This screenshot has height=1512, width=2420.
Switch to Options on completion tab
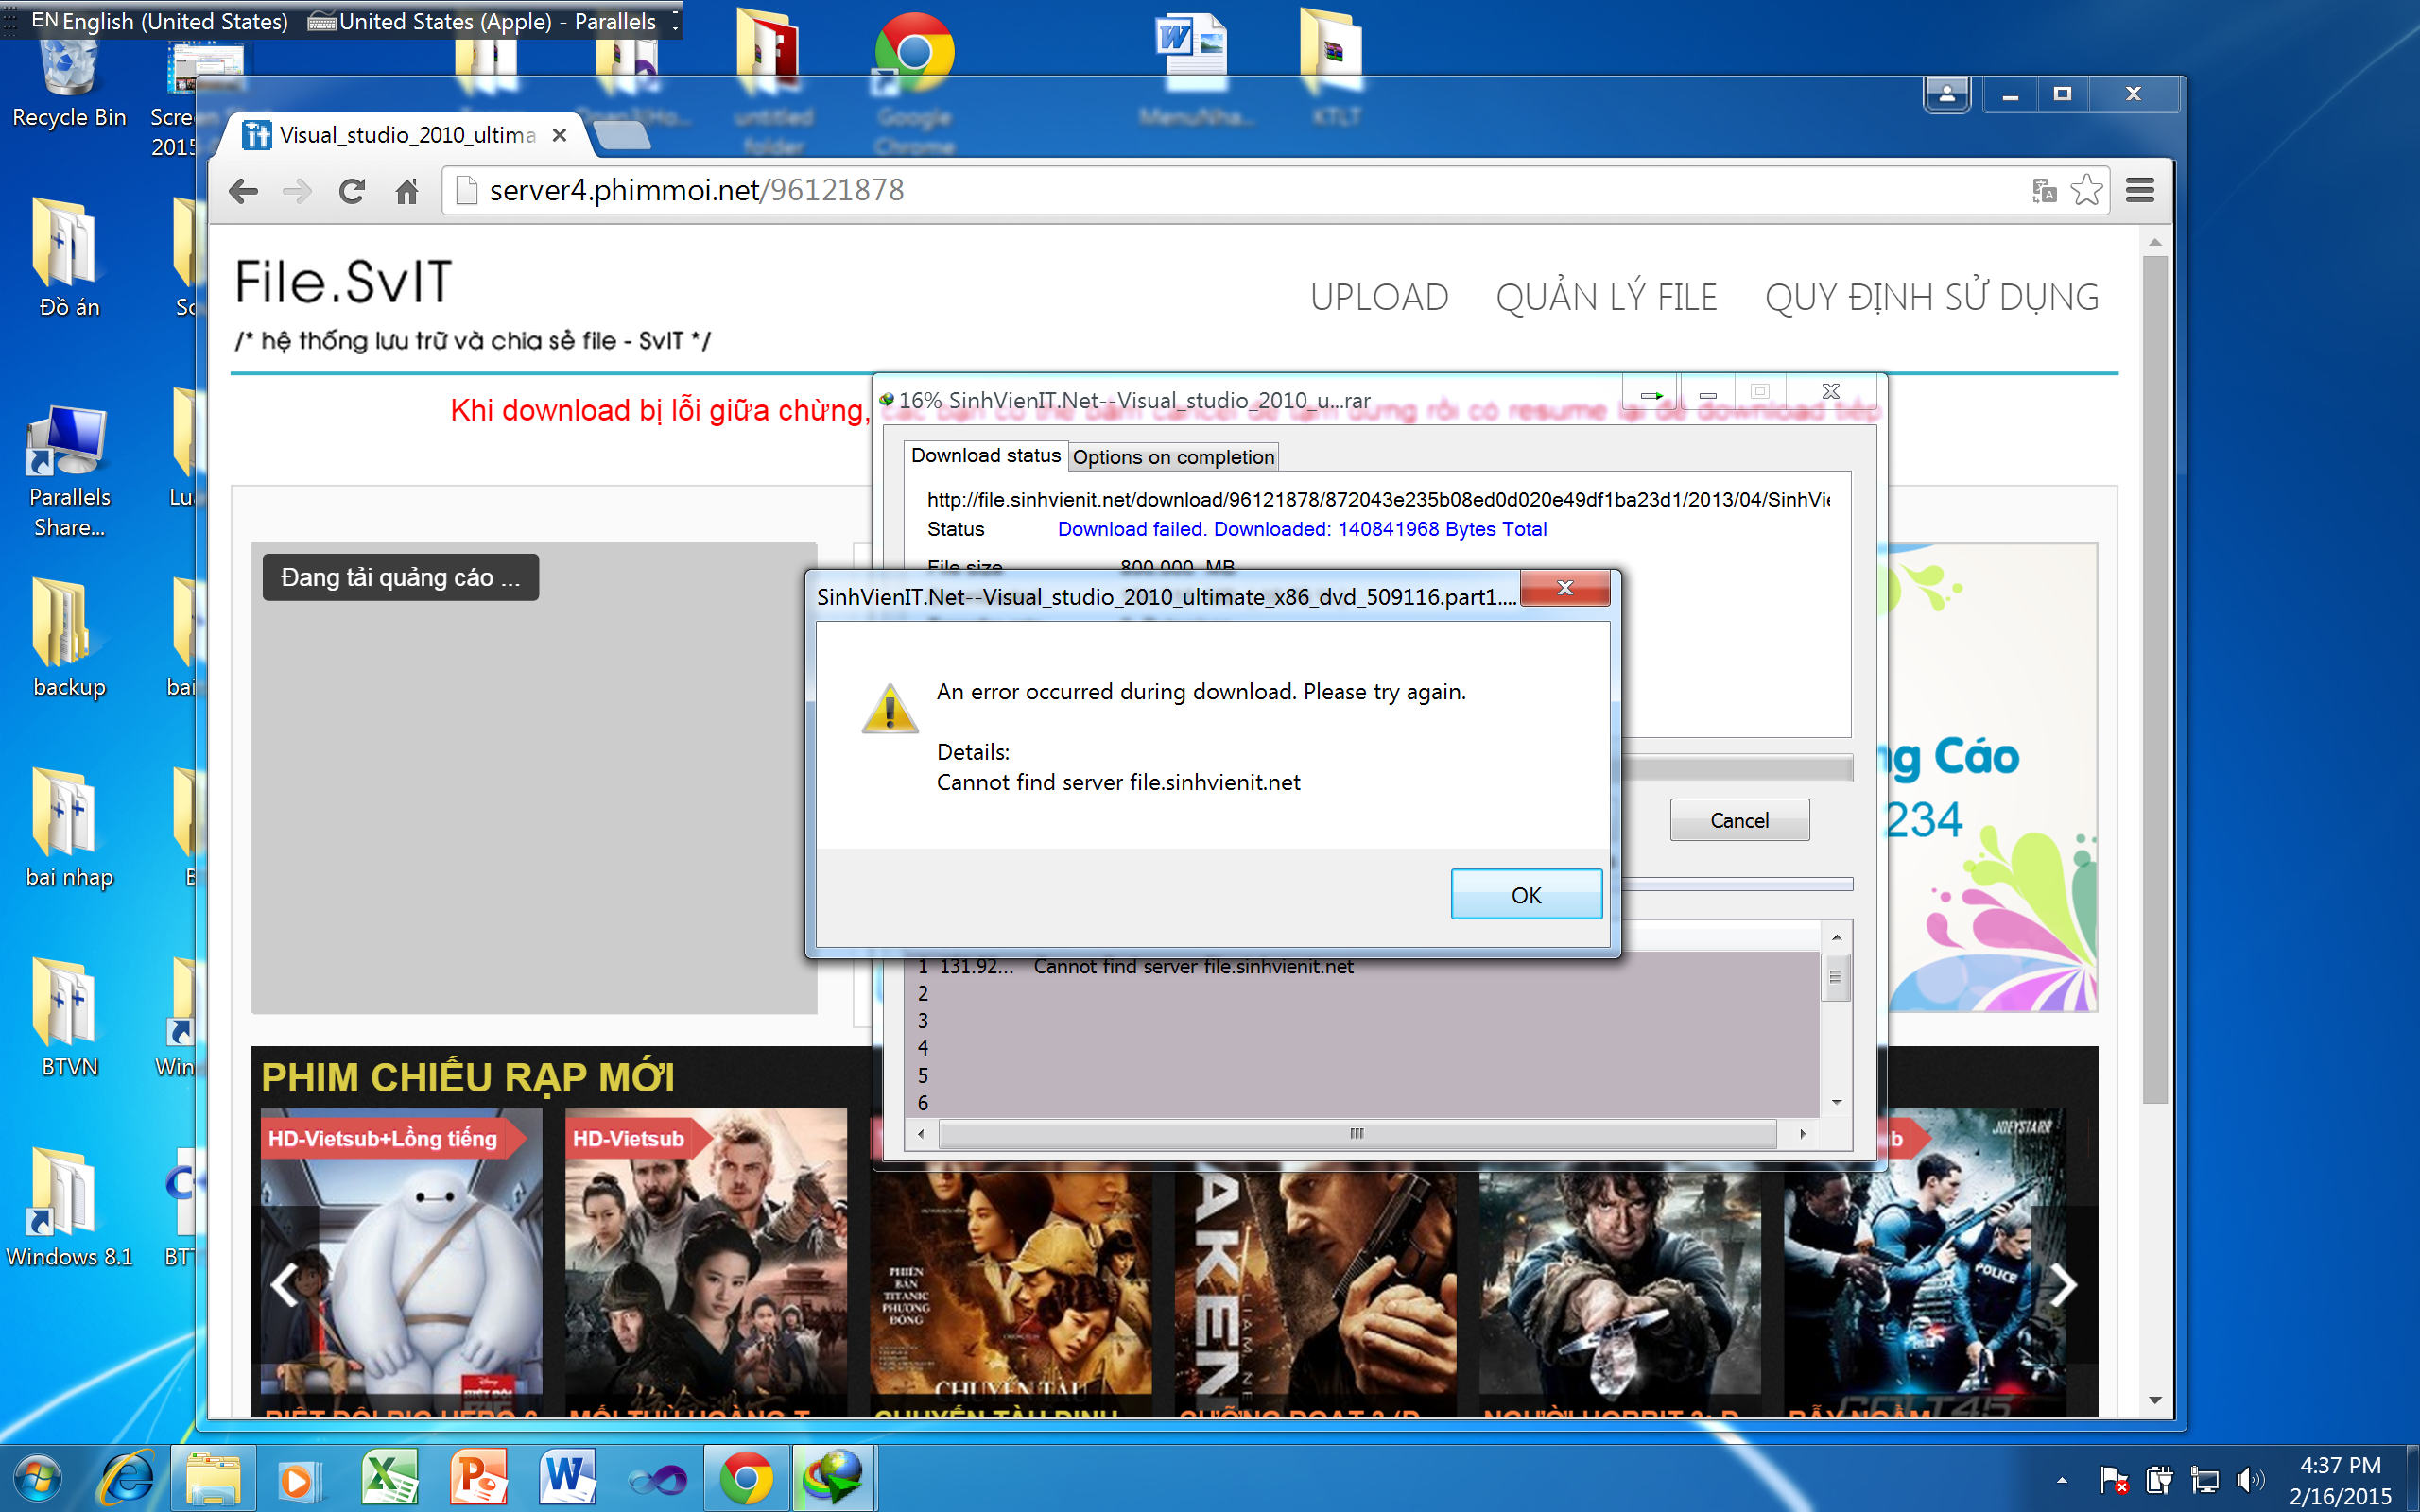pos(1173,457)
